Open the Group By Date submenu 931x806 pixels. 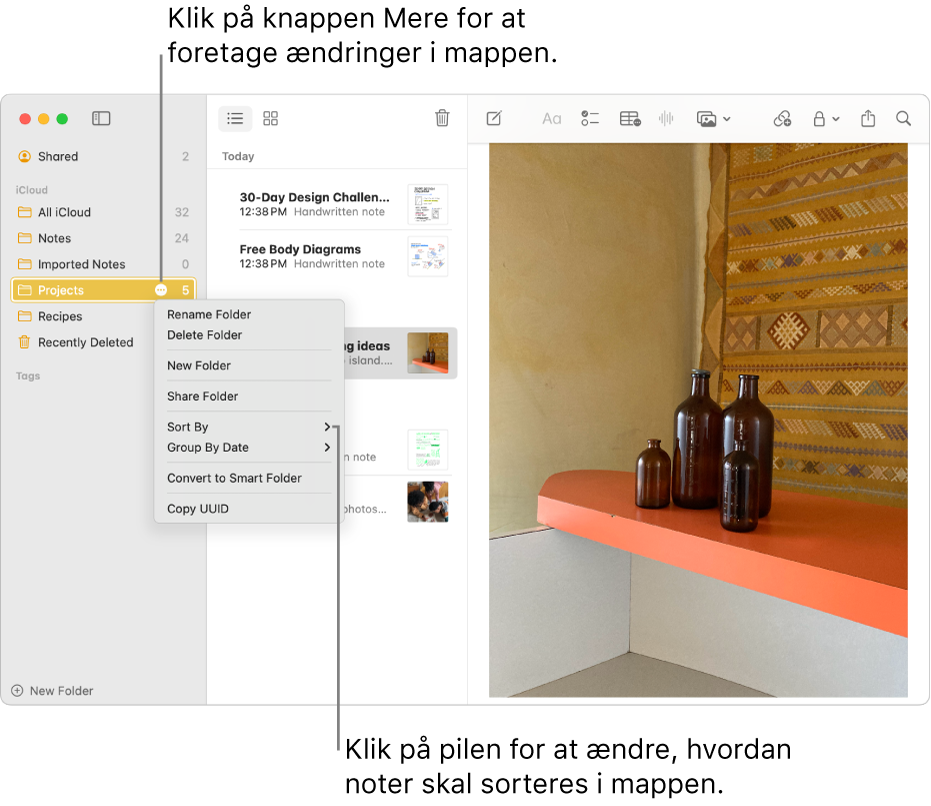[249, 447]
